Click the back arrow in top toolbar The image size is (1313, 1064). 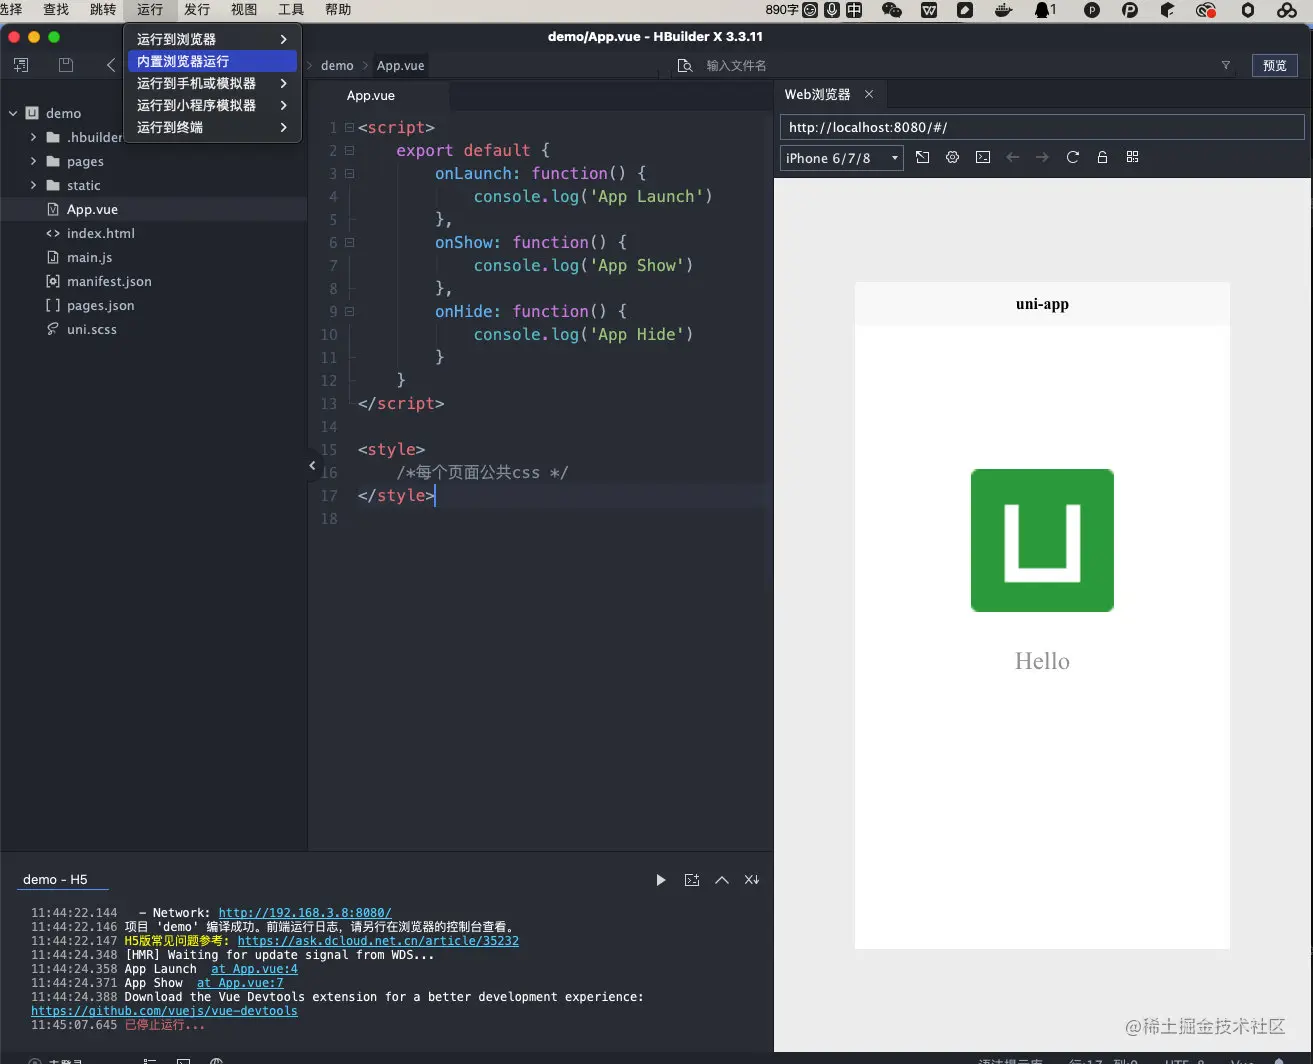tap(111, 65)
